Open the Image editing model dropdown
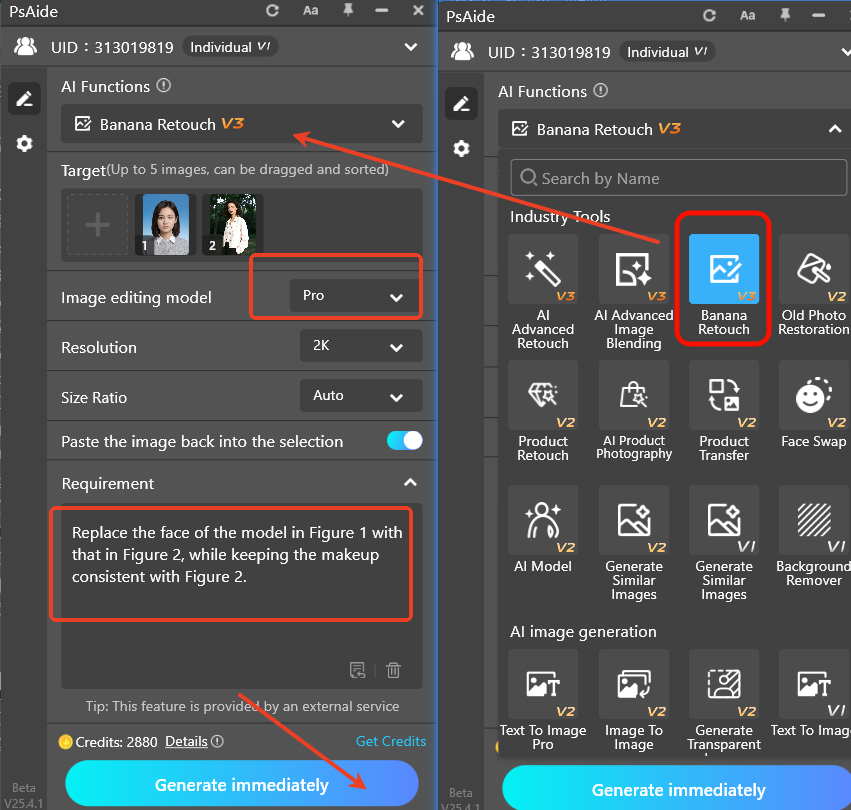 [355, 296]
